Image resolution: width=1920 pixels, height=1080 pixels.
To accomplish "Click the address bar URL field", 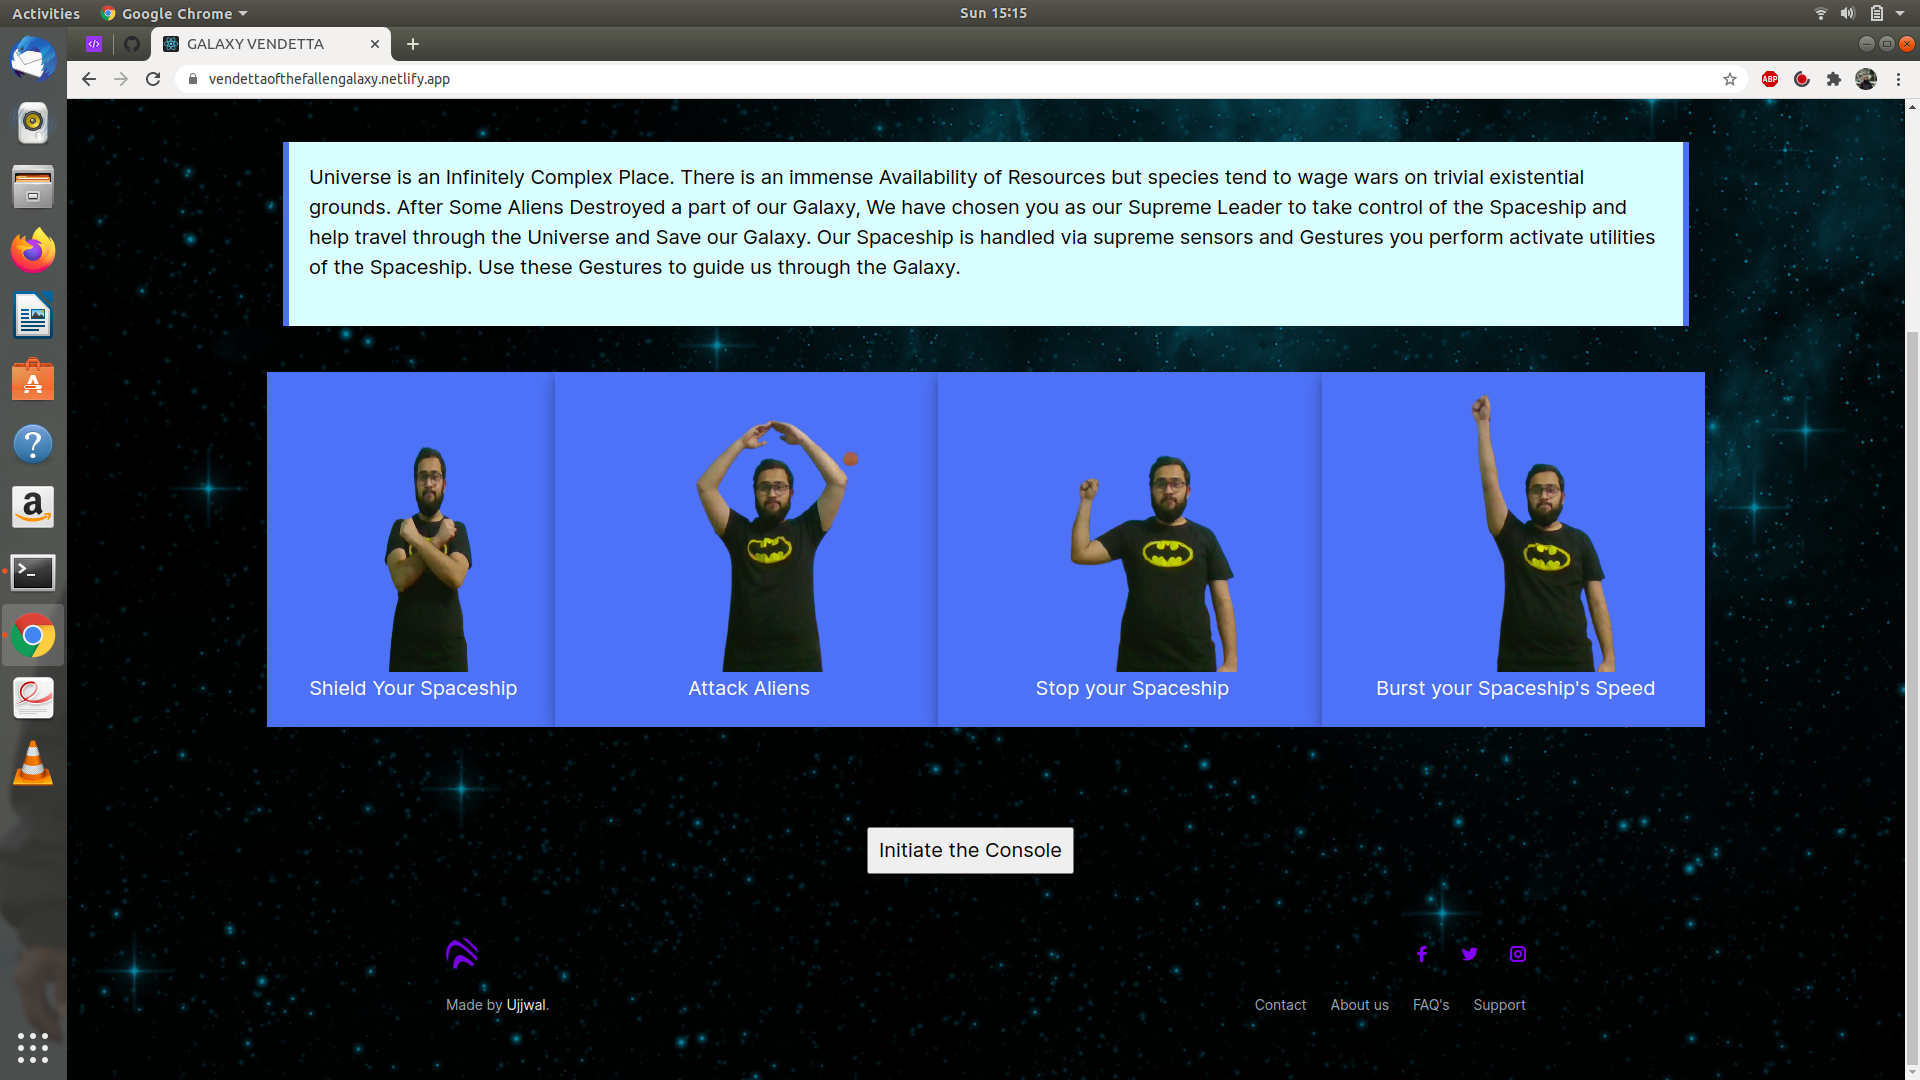I will (x=961, y=78).
